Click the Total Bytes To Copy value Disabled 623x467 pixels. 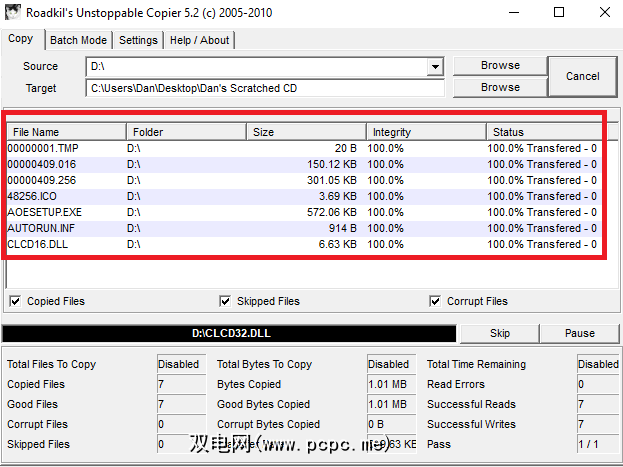click(391, 364)
